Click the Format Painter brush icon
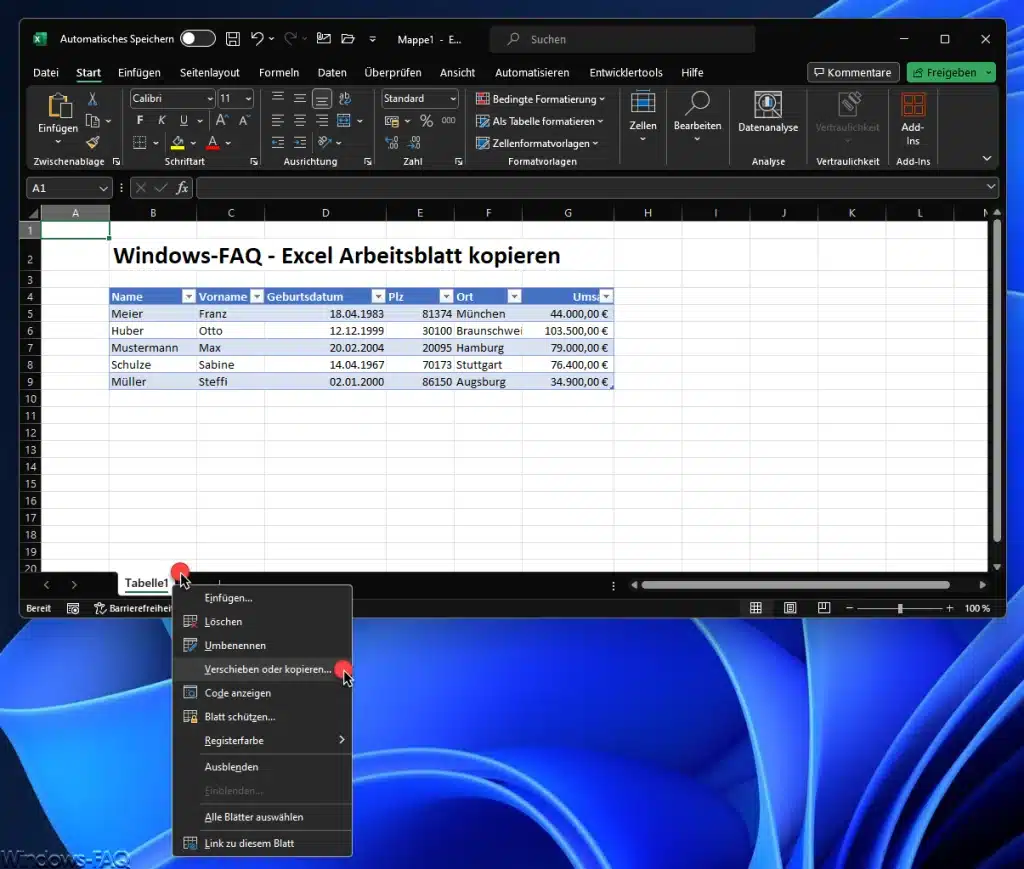Image resolution: width=1024 pixels, height=869 pixels. pos(93,142)
